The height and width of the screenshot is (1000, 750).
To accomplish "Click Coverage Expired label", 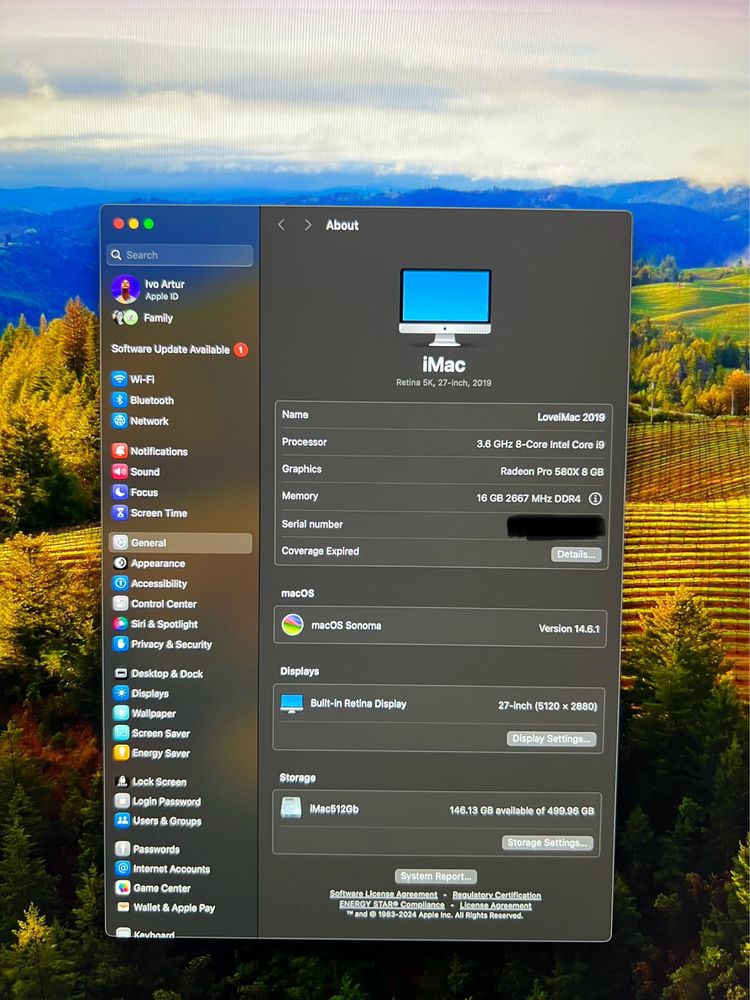I will point(320,551).
